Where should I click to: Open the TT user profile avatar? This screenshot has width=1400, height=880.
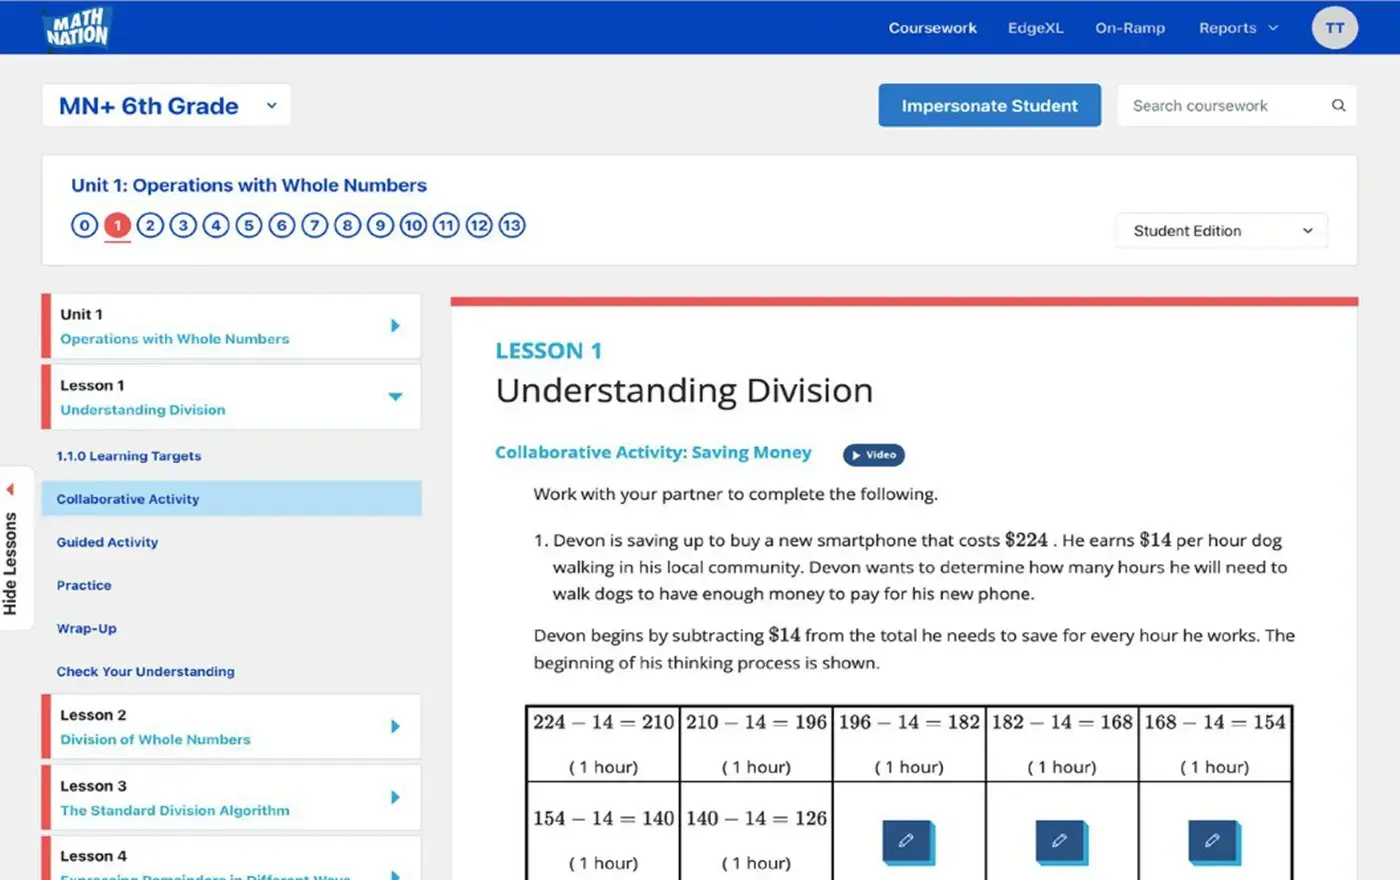click(x=1334, y=28)
